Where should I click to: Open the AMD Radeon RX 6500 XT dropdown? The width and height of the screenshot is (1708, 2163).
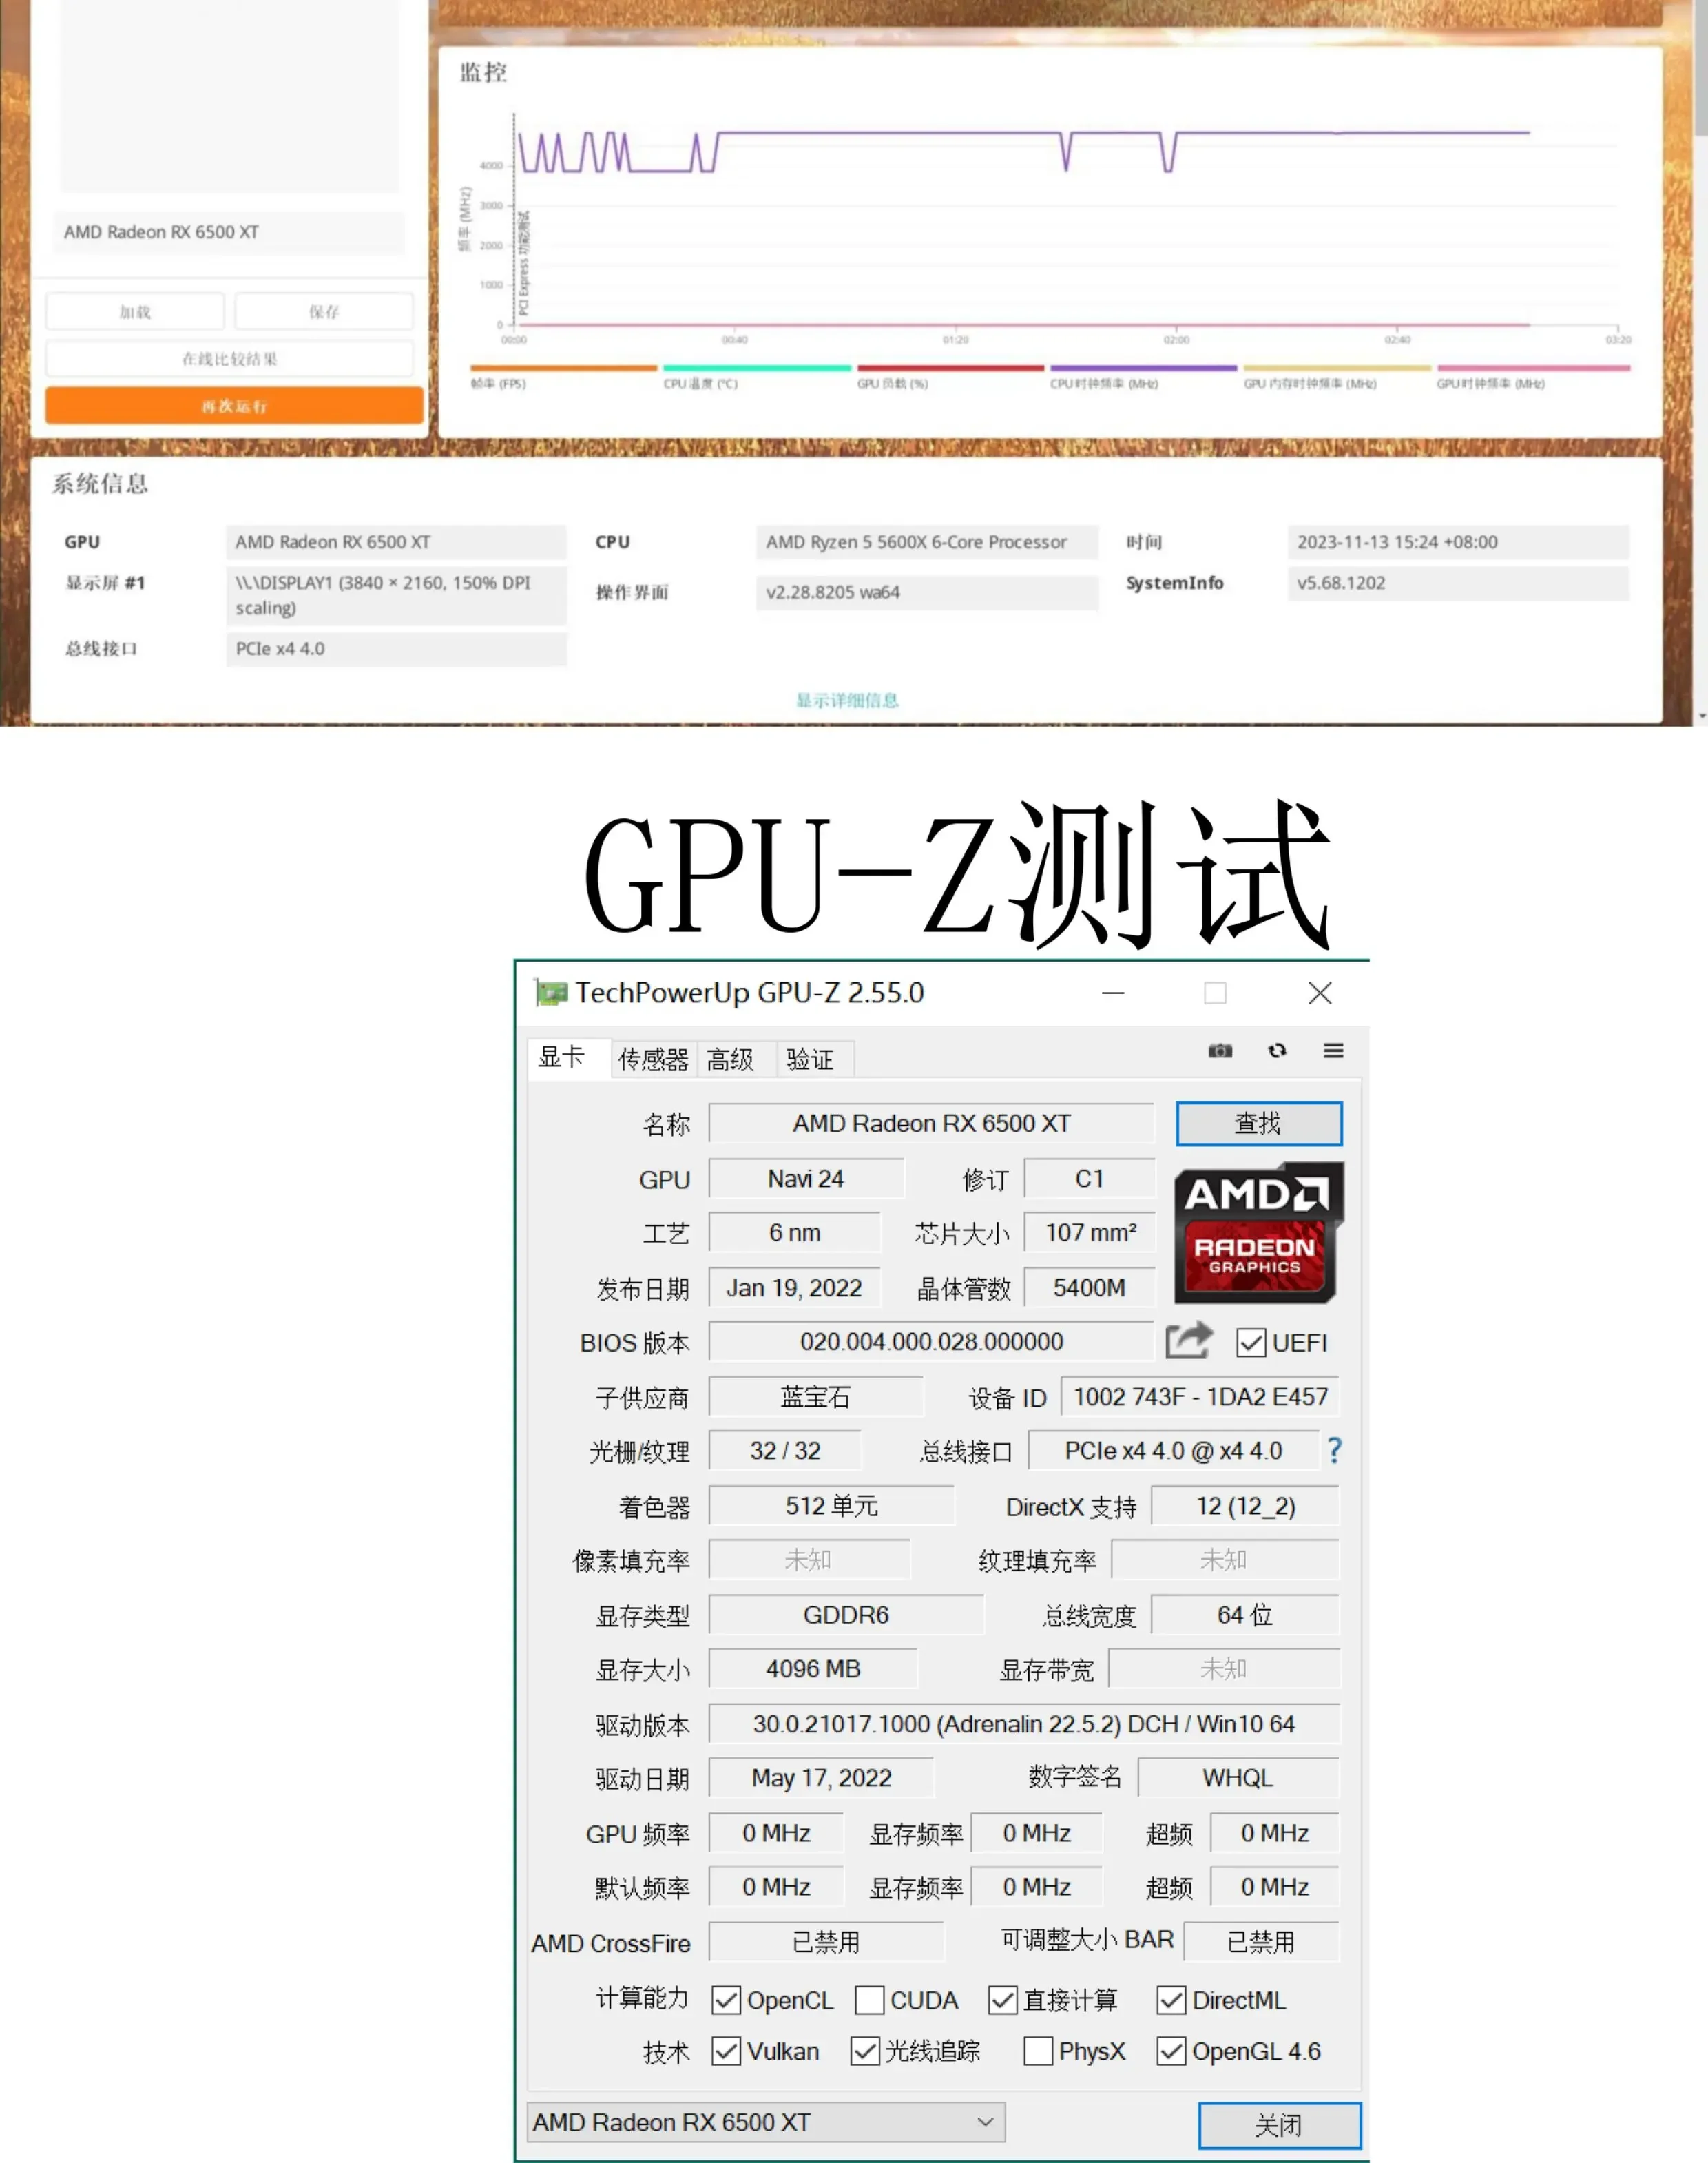765,2122
